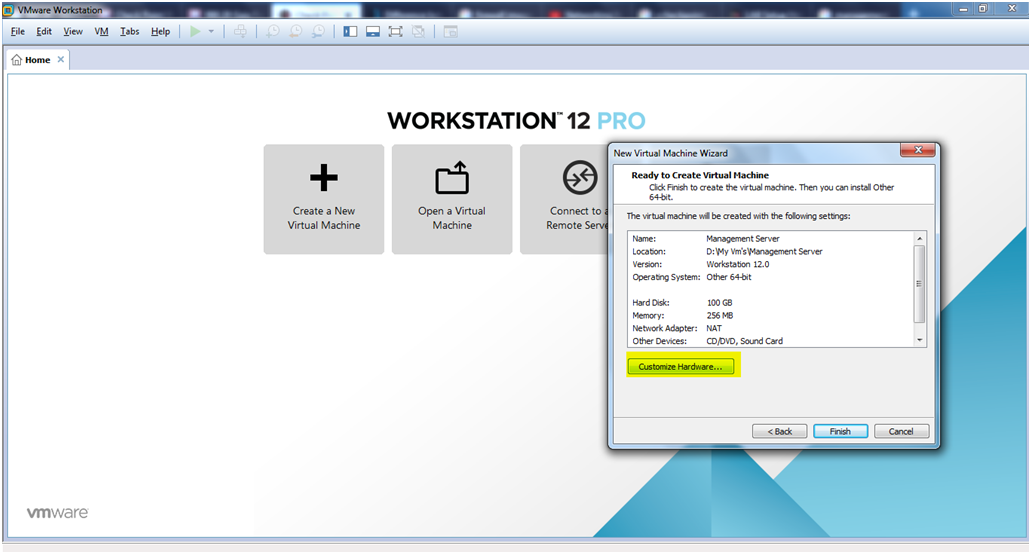Click Open a Virtual Machine tile
The width and height of the screenshot is (1031, 554).
pos(452,199)
